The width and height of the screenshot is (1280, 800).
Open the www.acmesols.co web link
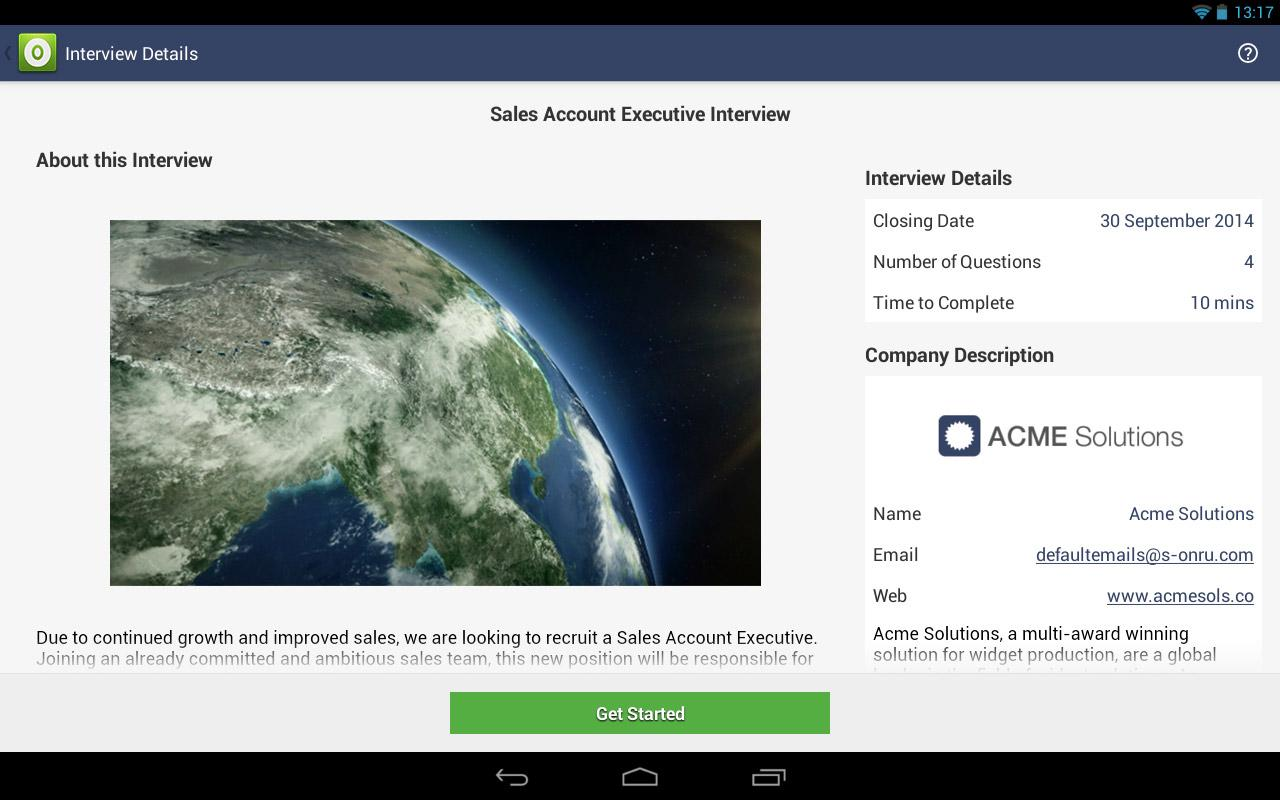(x=1180, y=596)
